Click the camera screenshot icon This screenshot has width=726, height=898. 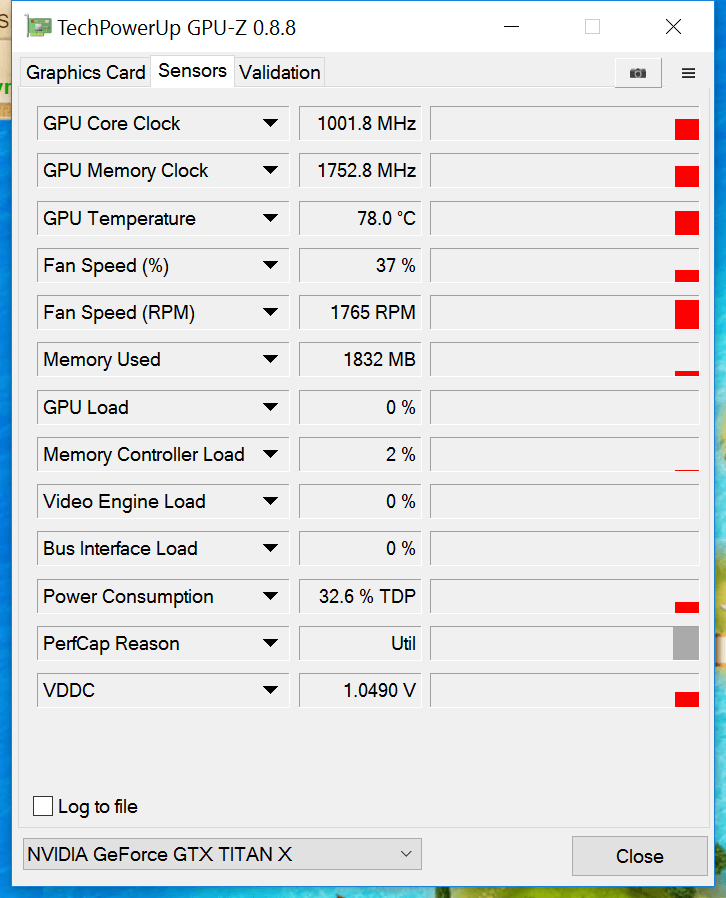[x=637, y=73]
